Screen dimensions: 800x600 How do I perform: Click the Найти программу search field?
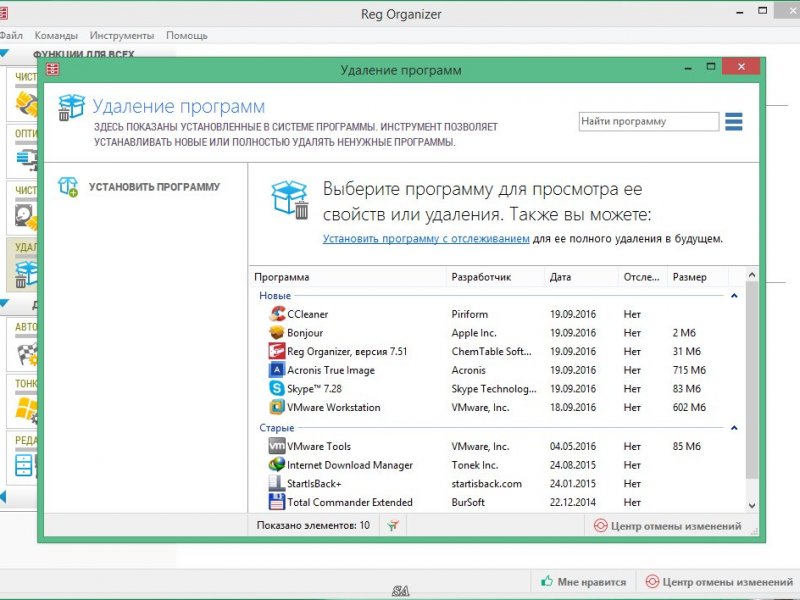pos(648,121)
